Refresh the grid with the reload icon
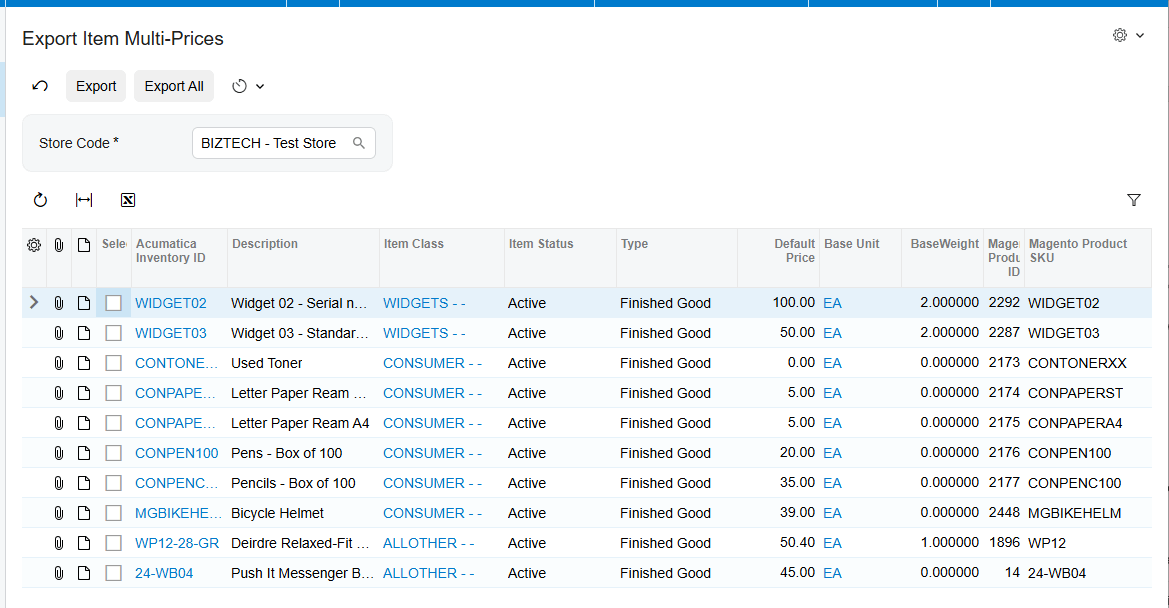Viewport: 1169px width, 608px height. point(40,200)
